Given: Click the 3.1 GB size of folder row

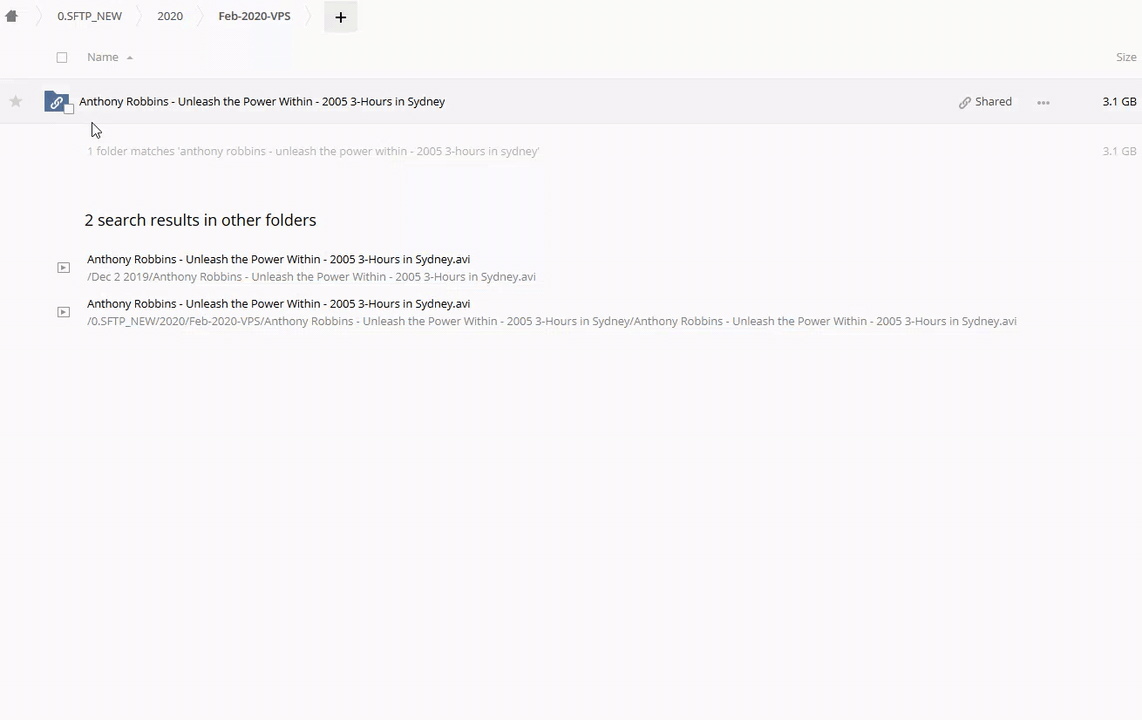Looking at the screenshot, I should point(1118,102).
